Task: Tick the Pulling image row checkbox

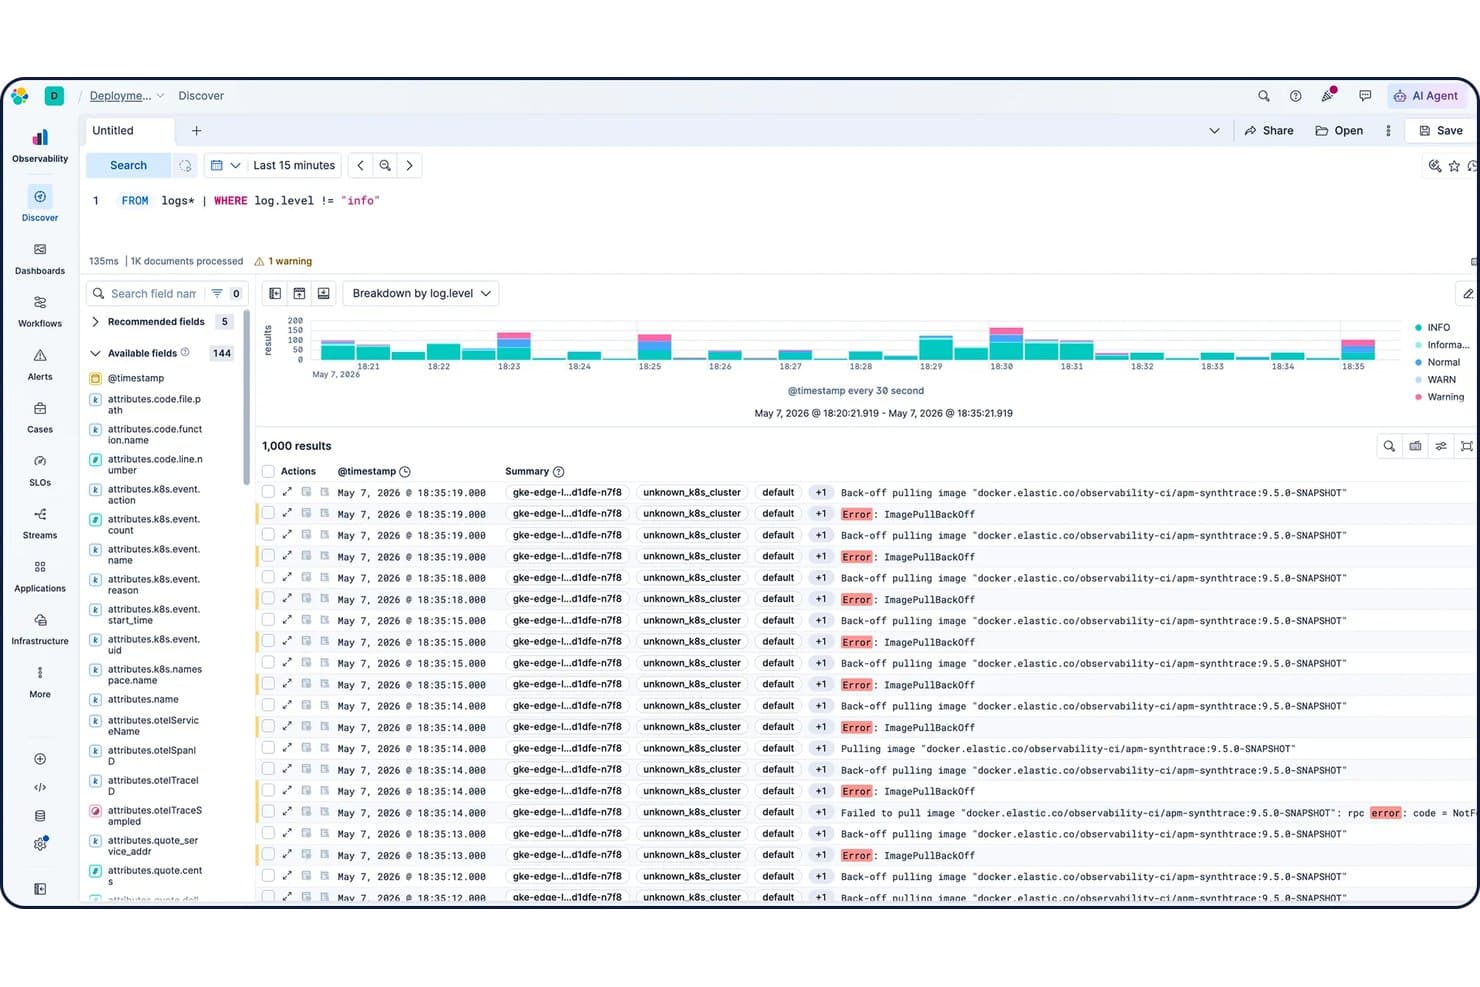Action: click(x=268, y=748)
